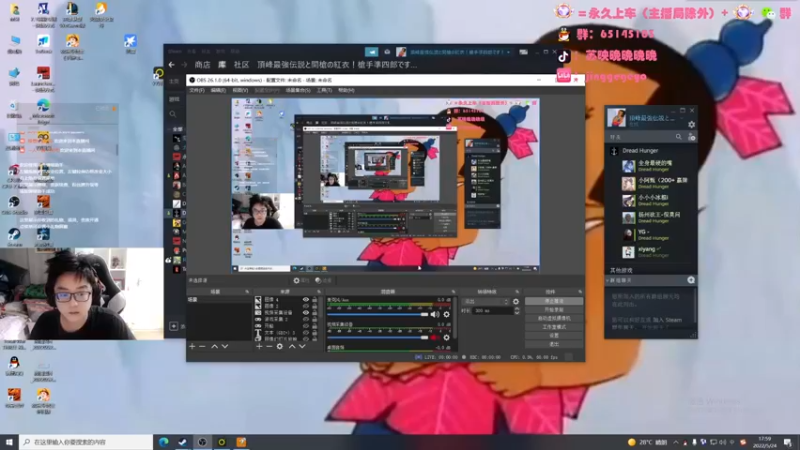Open Steam 库 tab
800x450 pixels.
(x=222, y=65)
